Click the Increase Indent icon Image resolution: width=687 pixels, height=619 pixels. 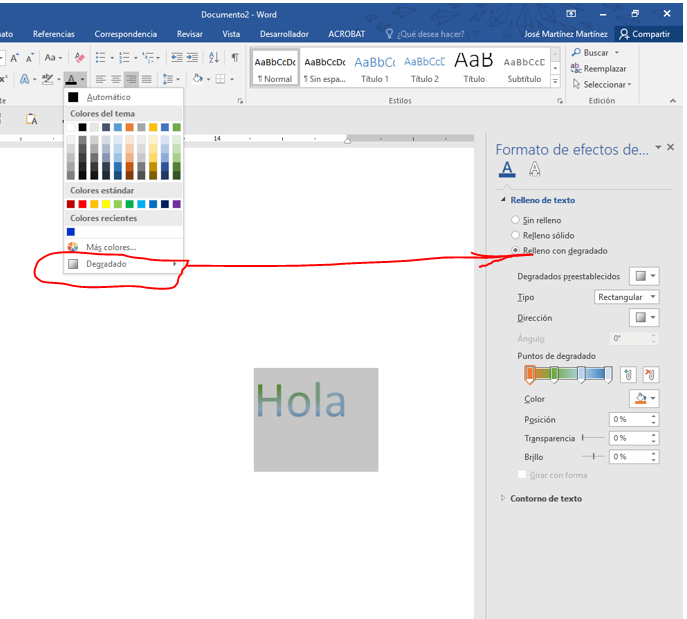192,57
